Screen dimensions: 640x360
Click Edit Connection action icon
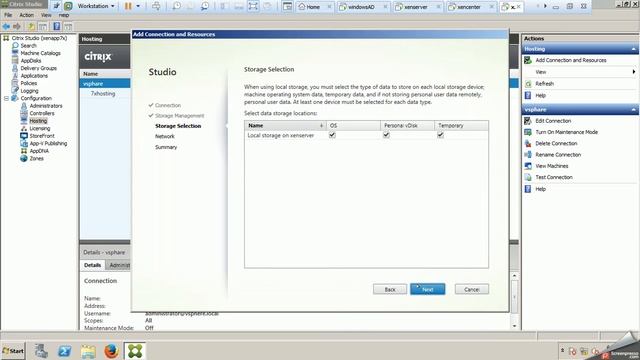point(528,121)
